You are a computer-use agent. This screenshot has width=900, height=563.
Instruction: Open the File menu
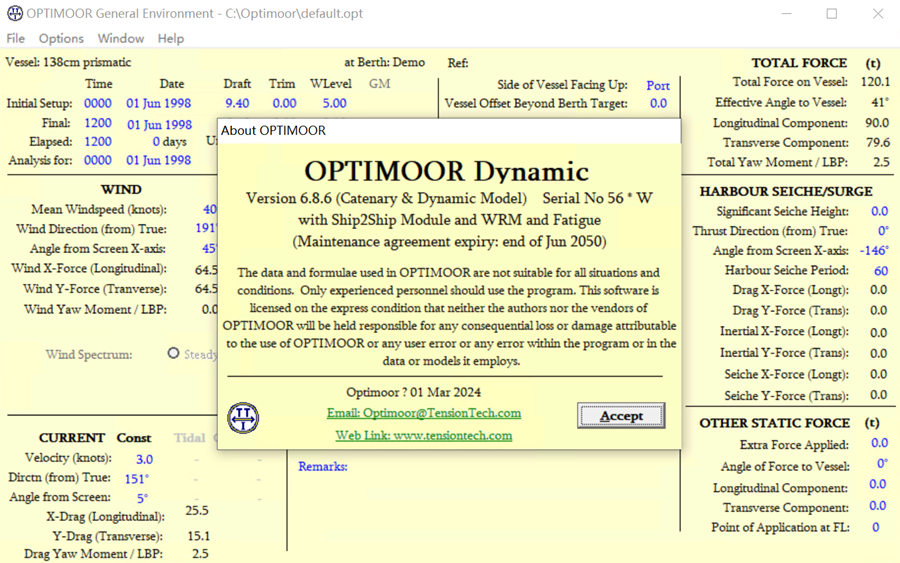click(15, 38)
